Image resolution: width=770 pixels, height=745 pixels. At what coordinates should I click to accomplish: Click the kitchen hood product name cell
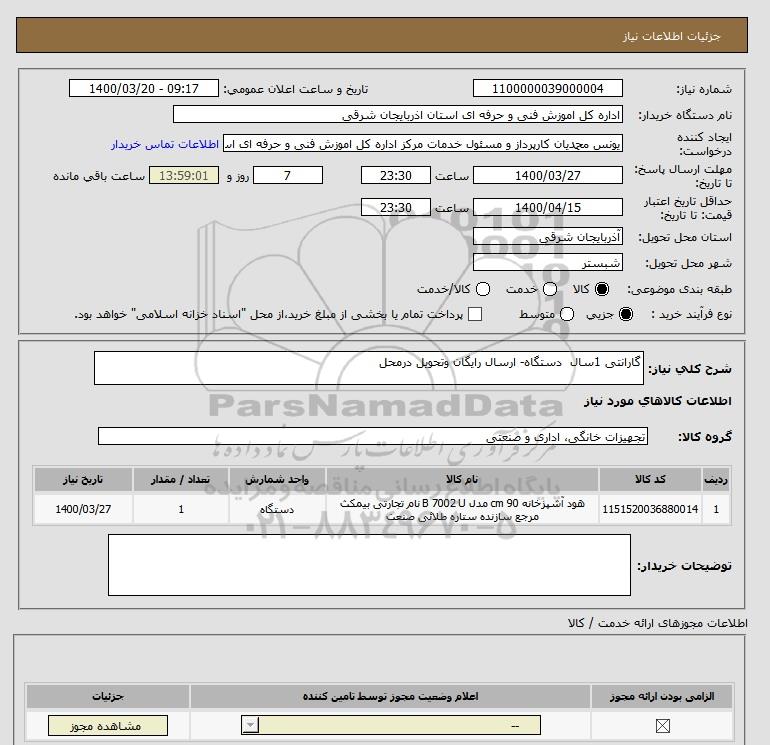[x=462, y=509]
